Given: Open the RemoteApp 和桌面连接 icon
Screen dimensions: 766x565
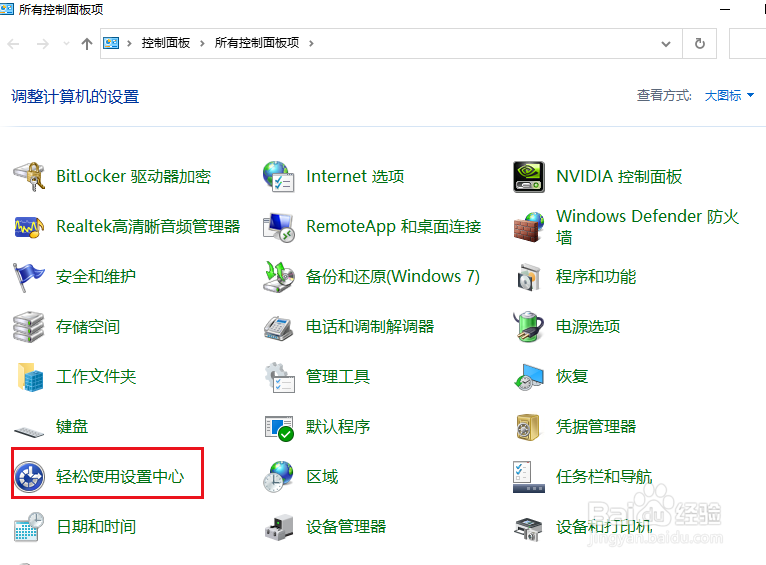Looking at the screenshot, I should 278,227.
